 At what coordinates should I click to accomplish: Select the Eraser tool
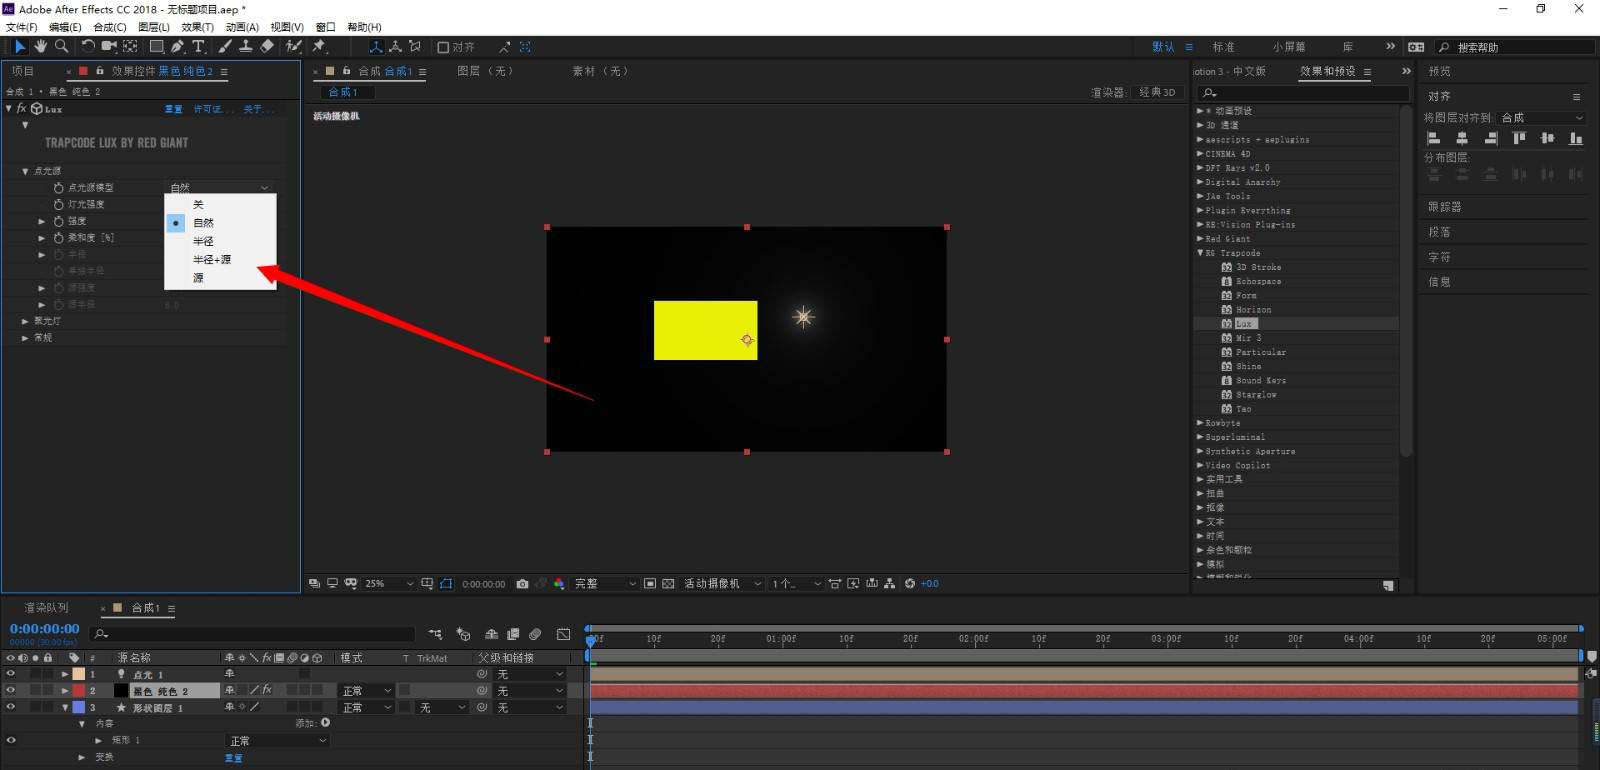[267, 46]
